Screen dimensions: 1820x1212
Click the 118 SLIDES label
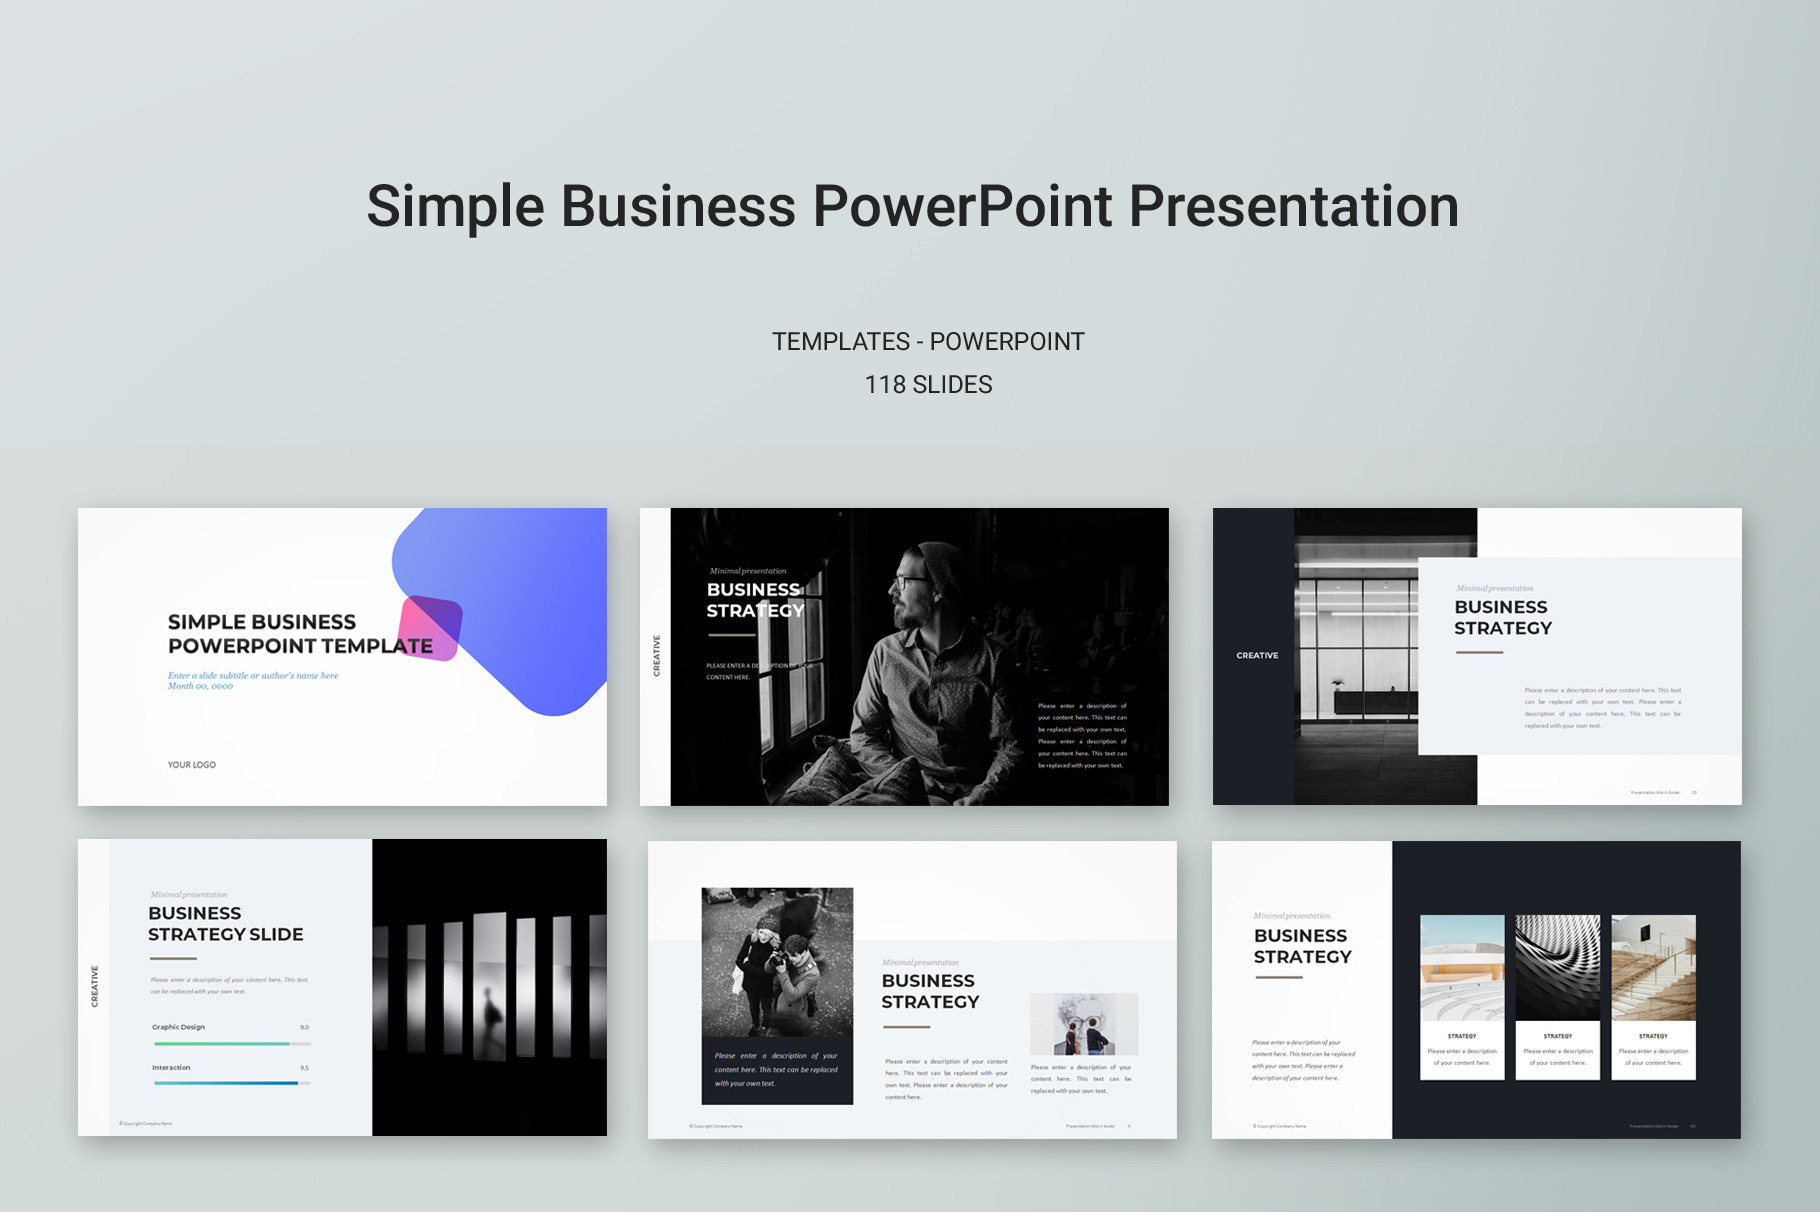pos(928,385)
